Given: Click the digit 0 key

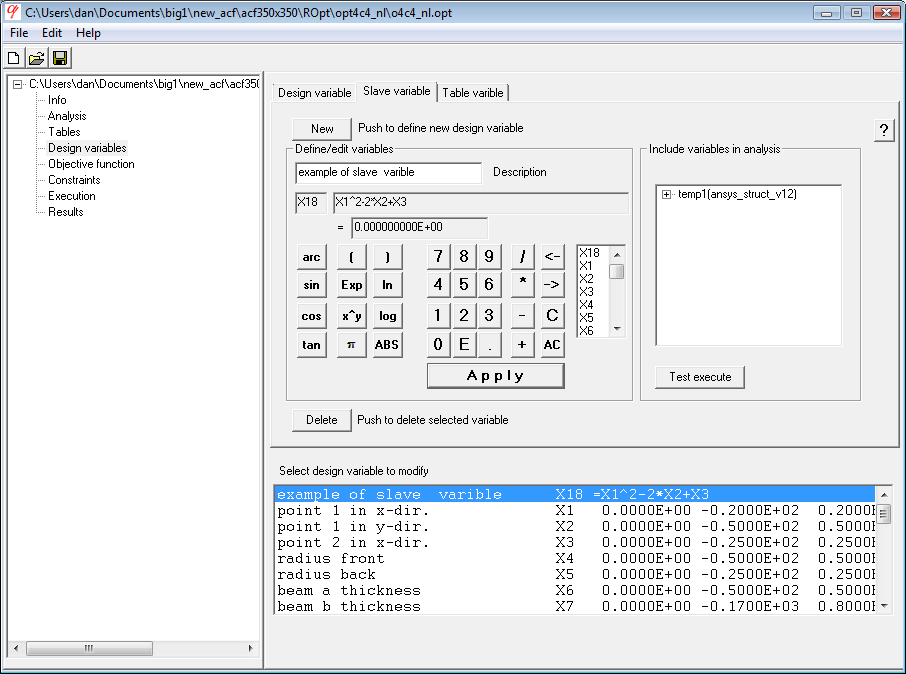Looking at the screenshot, I should (x=438, y=345).
